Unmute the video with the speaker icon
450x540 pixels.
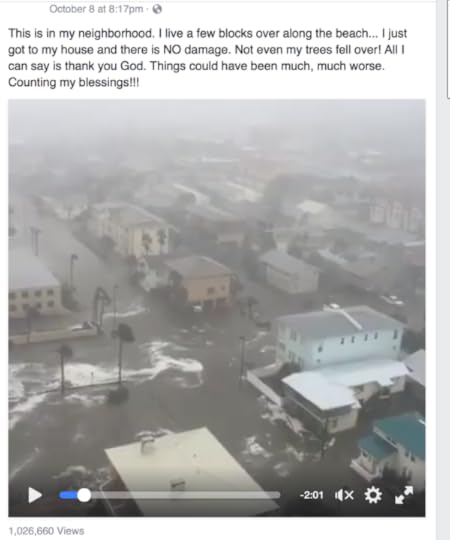(339, 495)
